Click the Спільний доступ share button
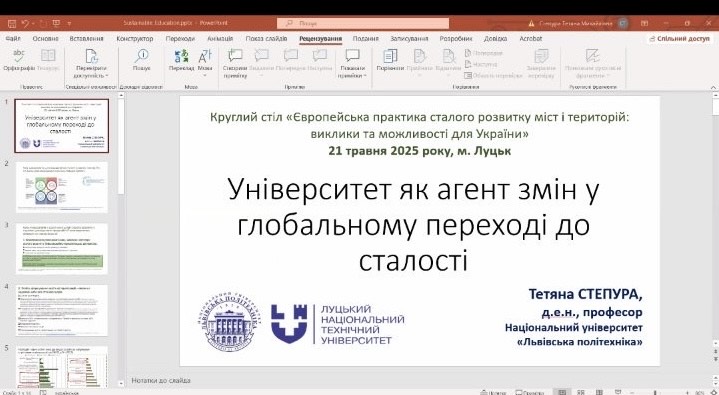Image resolution: width=719 pixels, height=395 pixels. tap(680, 39)
